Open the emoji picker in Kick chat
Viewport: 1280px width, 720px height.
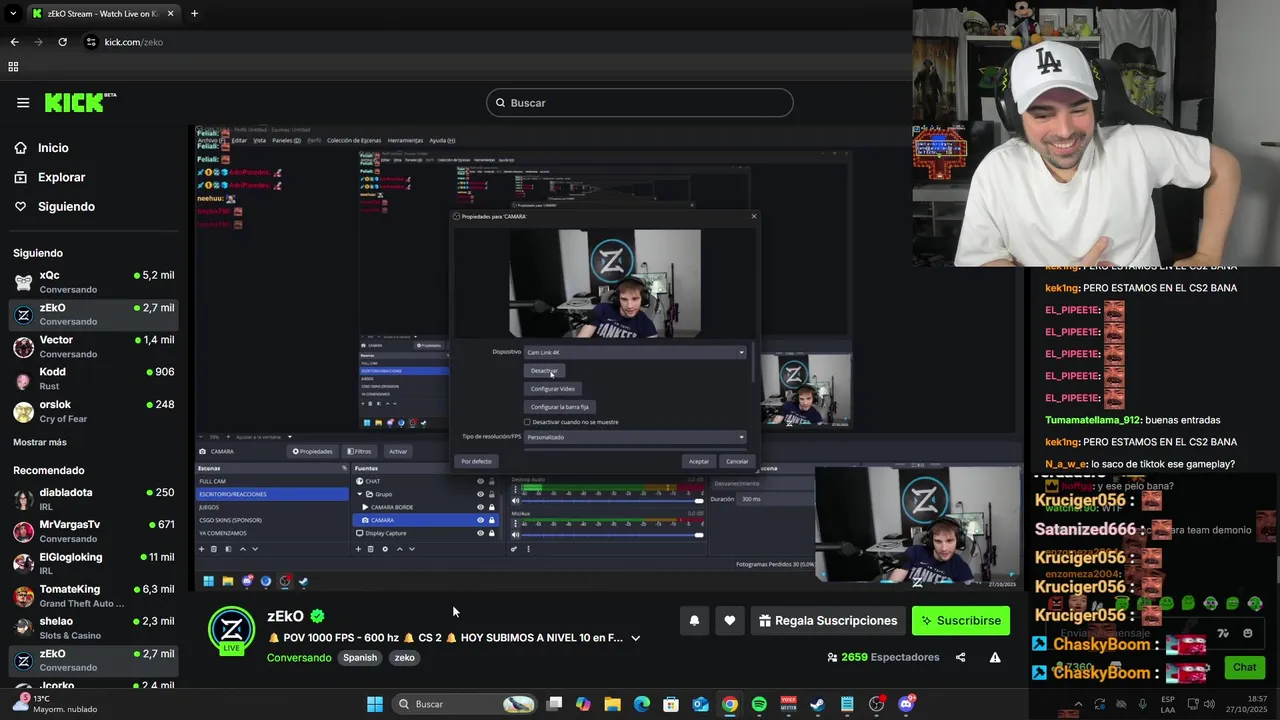coord(1247,633)
